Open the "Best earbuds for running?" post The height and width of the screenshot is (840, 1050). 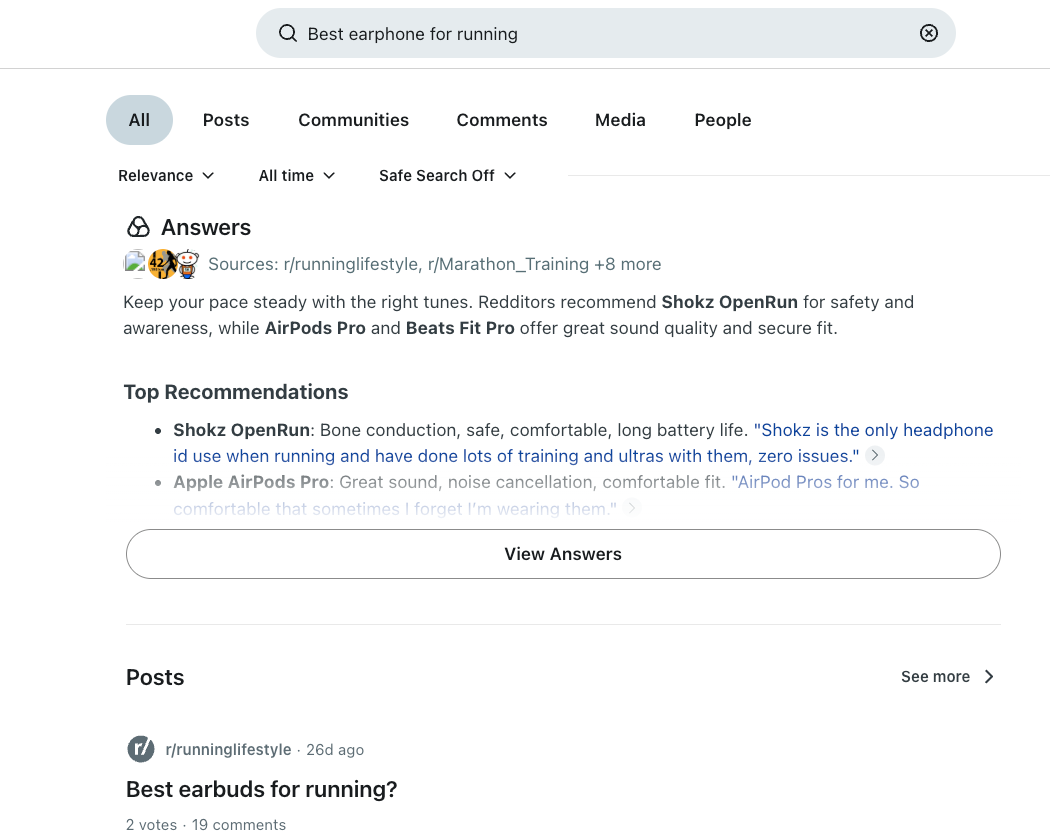coord(261,789)
